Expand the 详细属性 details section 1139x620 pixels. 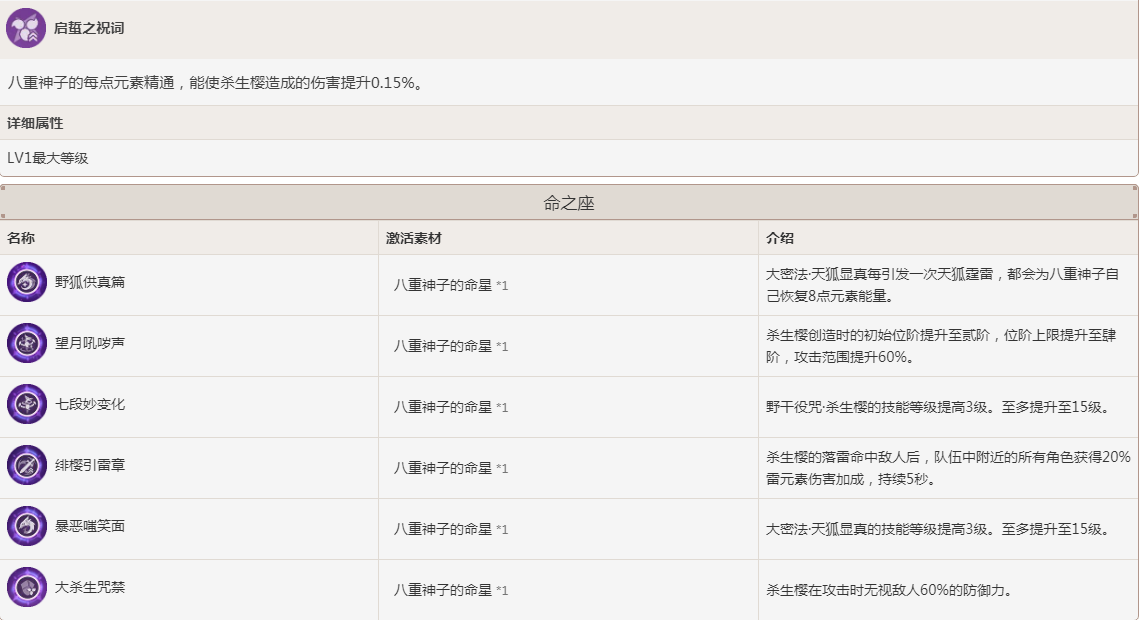point(36,123)
